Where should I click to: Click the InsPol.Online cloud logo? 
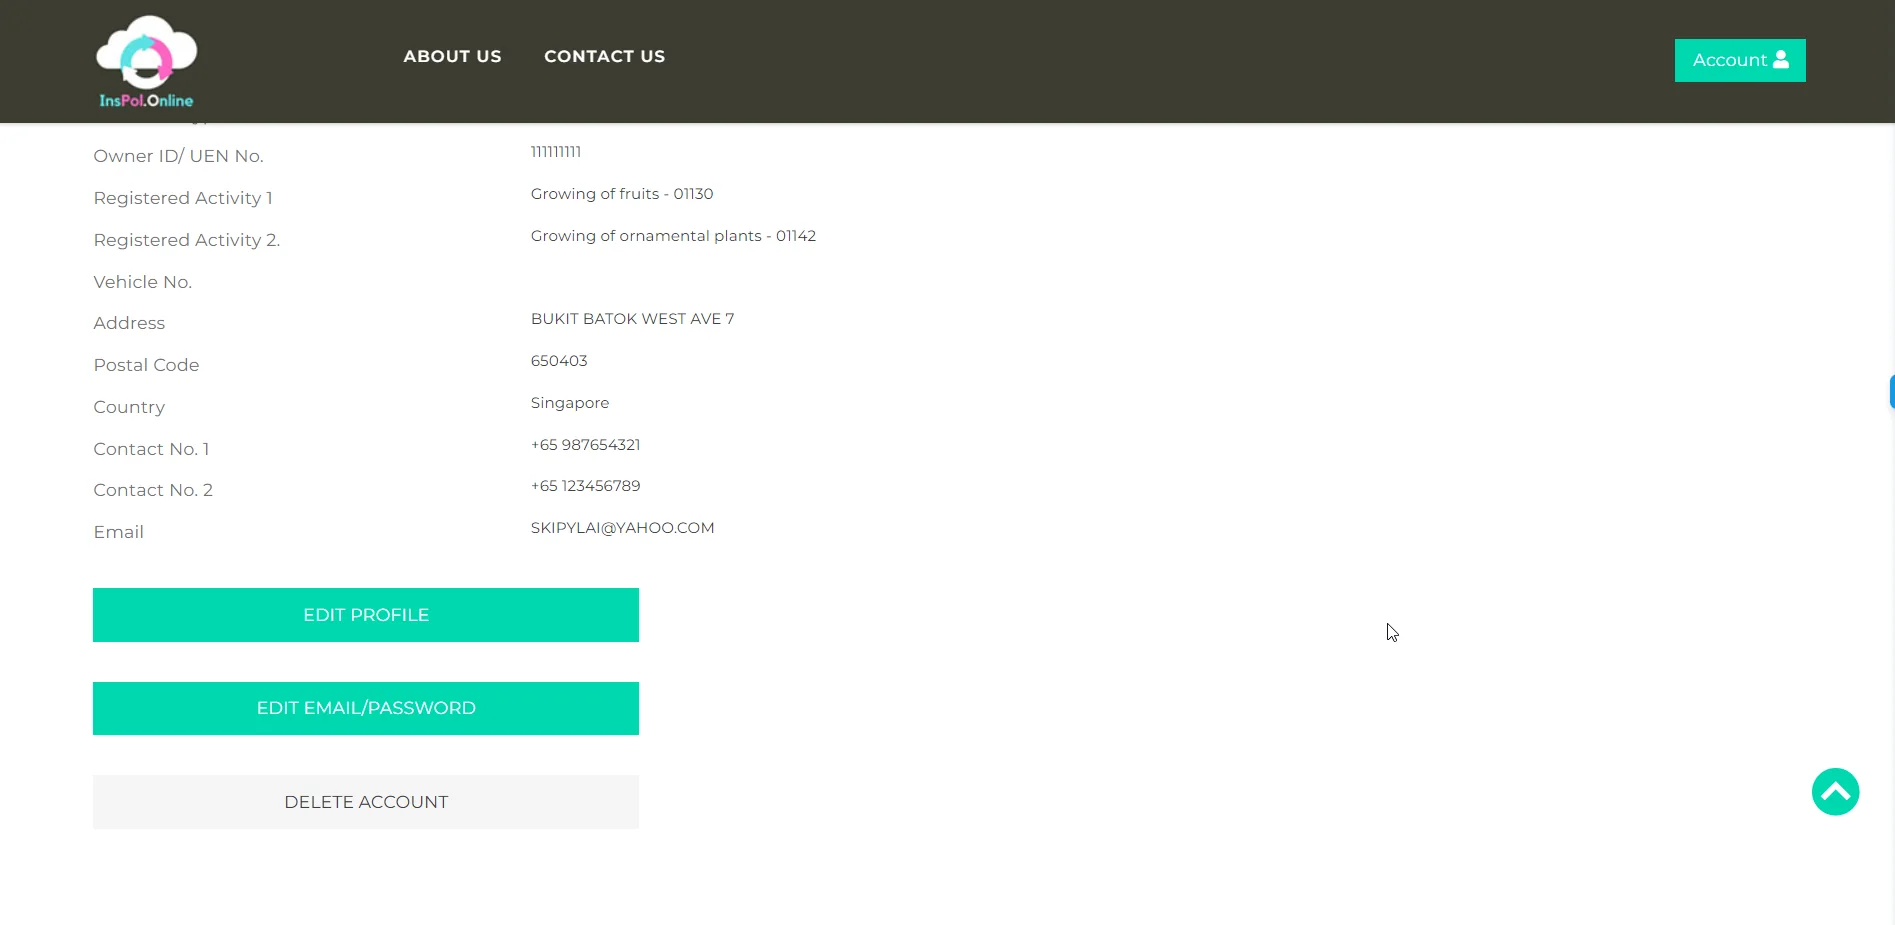[146, 61]
